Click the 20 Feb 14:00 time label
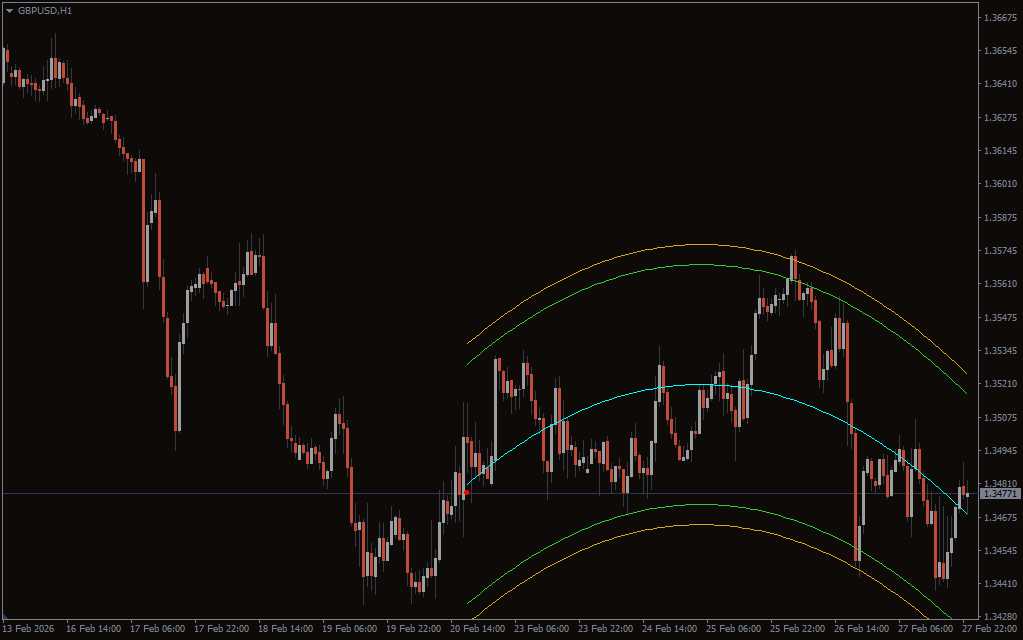This screenshot has width=1023, height=640. click(479, 629)
